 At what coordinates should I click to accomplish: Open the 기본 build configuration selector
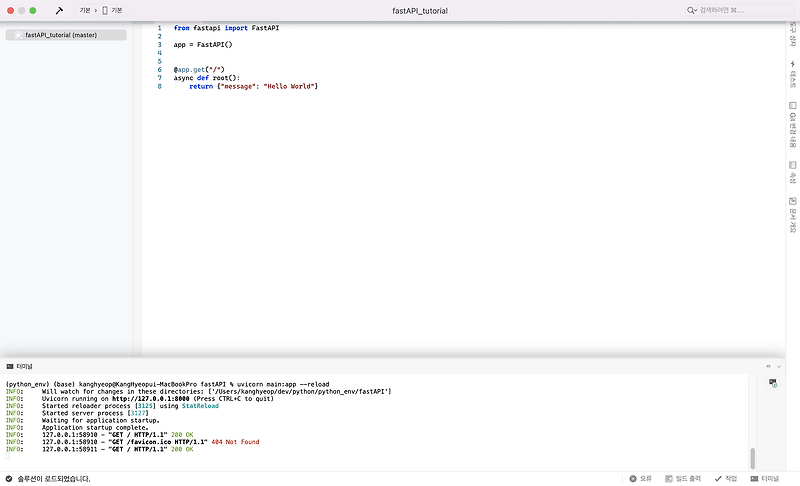85,10
